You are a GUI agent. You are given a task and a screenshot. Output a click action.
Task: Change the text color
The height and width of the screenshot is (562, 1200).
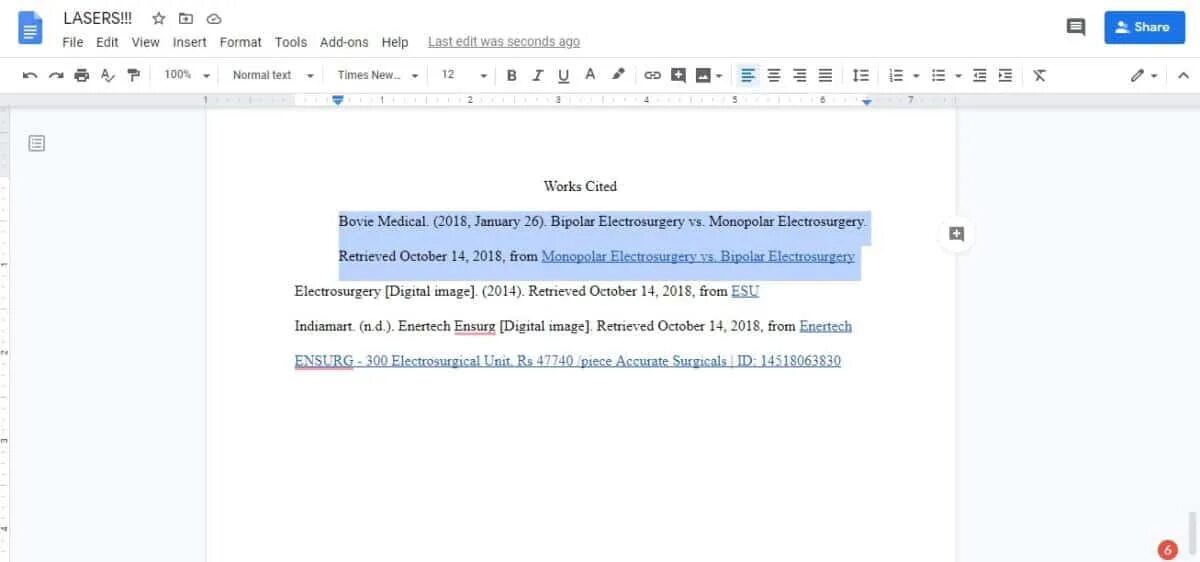point(590,75)
